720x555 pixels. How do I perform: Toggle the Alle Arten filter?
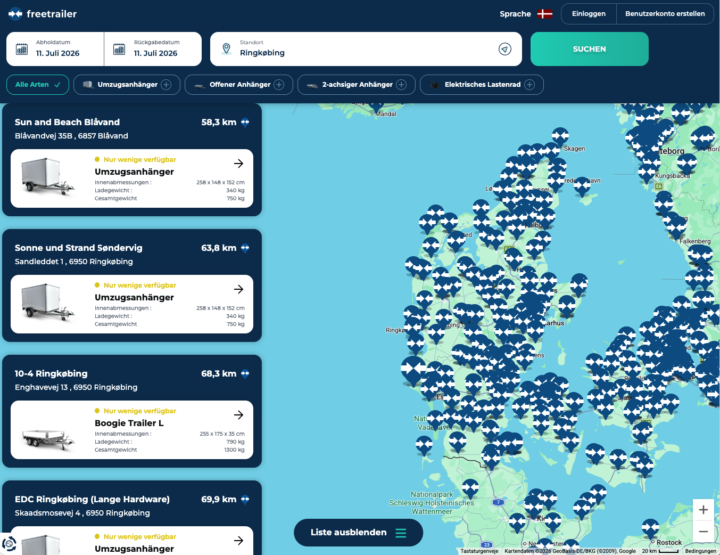pos(38,84)
